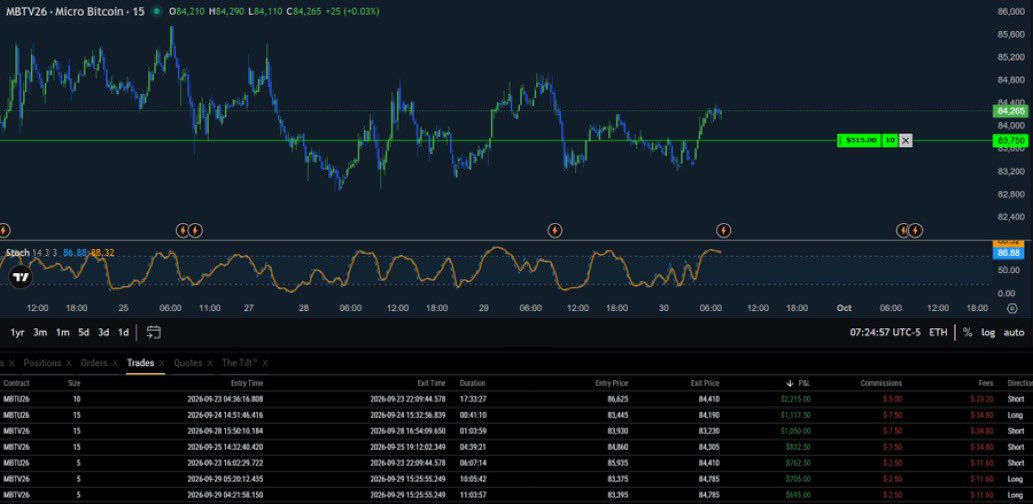The width and height of the screenshot is (1033, 504).
Task: Click the position quantity 10 label
Action: click(890, 140)
